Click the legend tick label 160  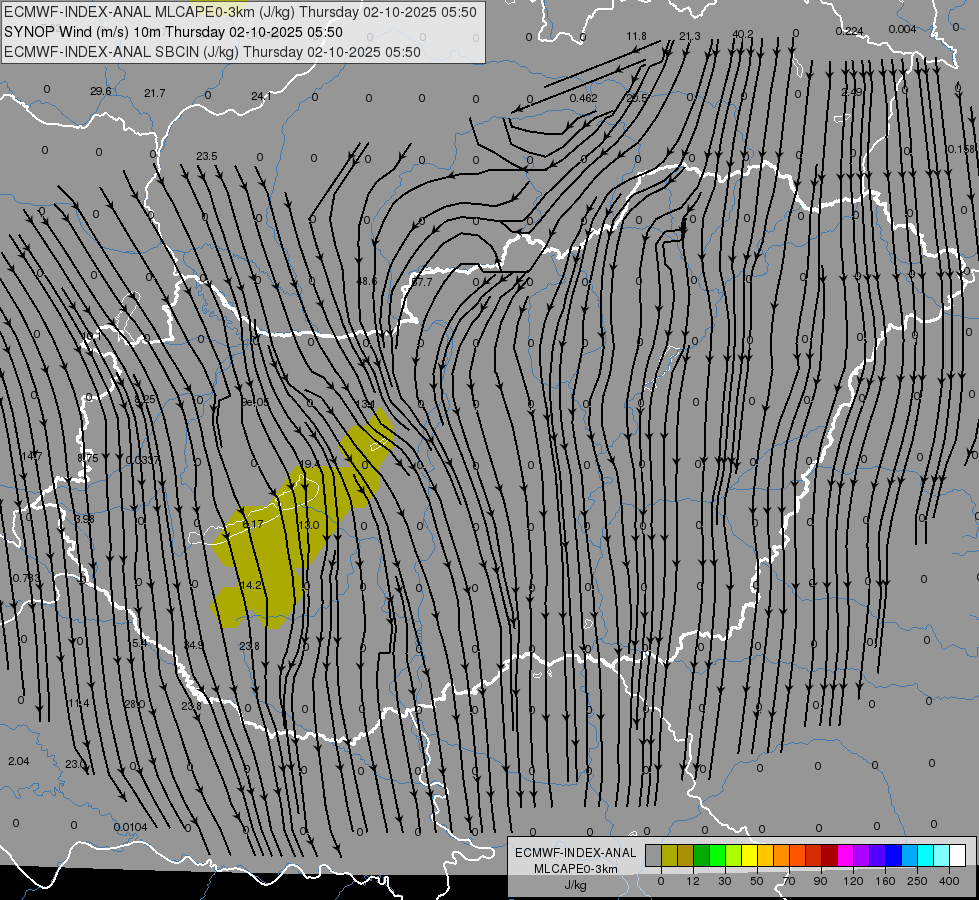click(x=885, y=881)
